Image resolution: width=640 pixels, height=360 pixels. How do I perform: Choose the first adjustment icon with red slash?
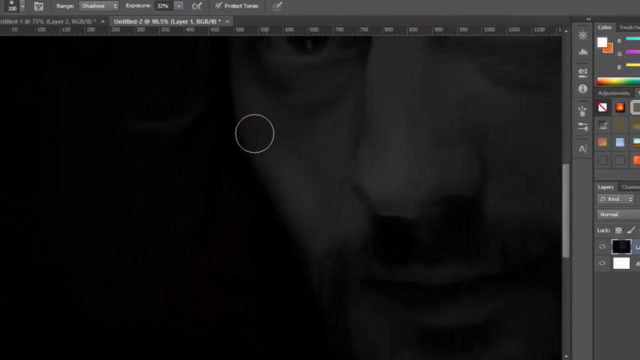click(603, 107)
